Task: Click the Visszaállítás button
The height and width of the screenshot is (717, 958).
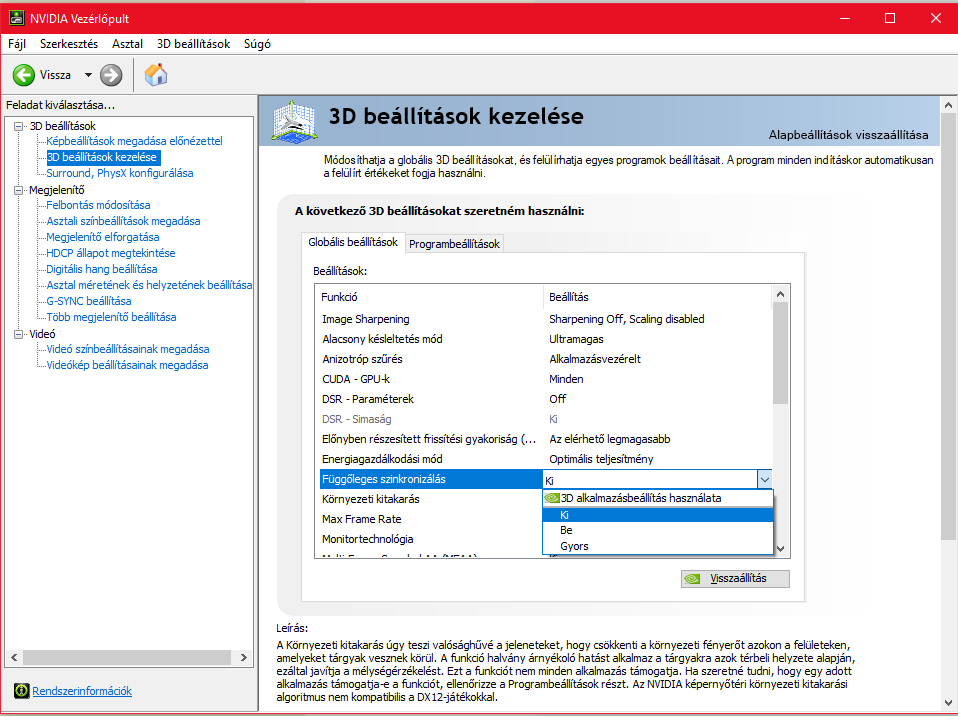Action: coord(735,578)
